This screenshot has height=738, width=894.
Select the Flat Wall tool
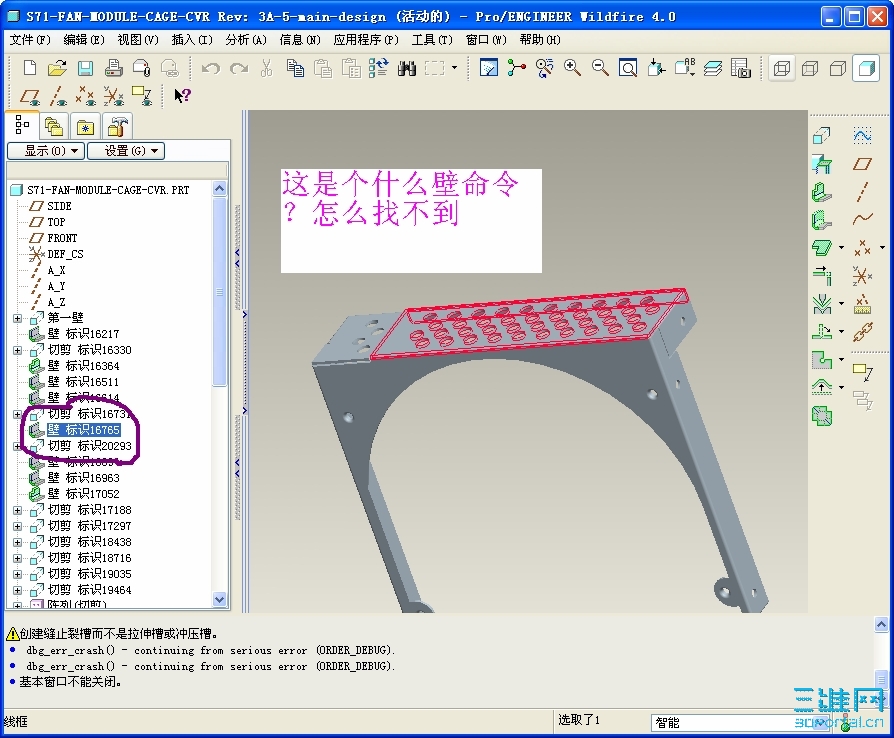pyautogui.click(x=822, y=193)
